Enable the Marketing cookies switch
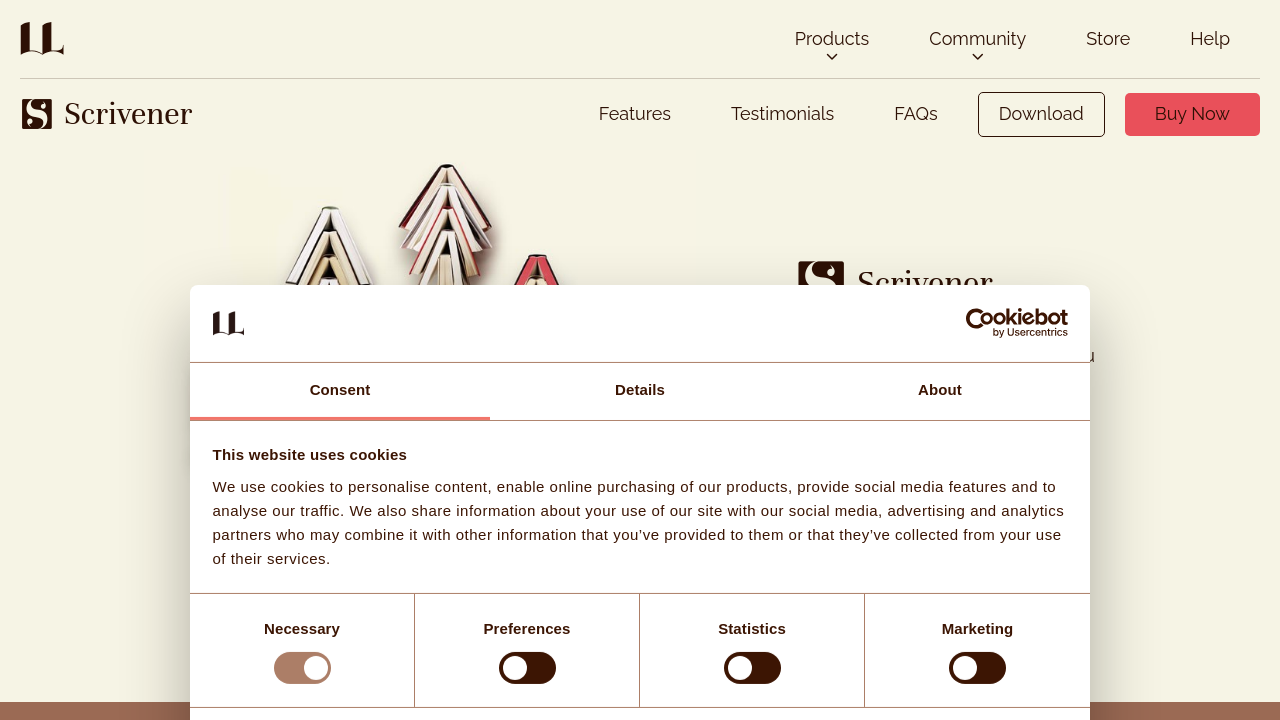Screen dimensions: 1280x720 point(977,668)
